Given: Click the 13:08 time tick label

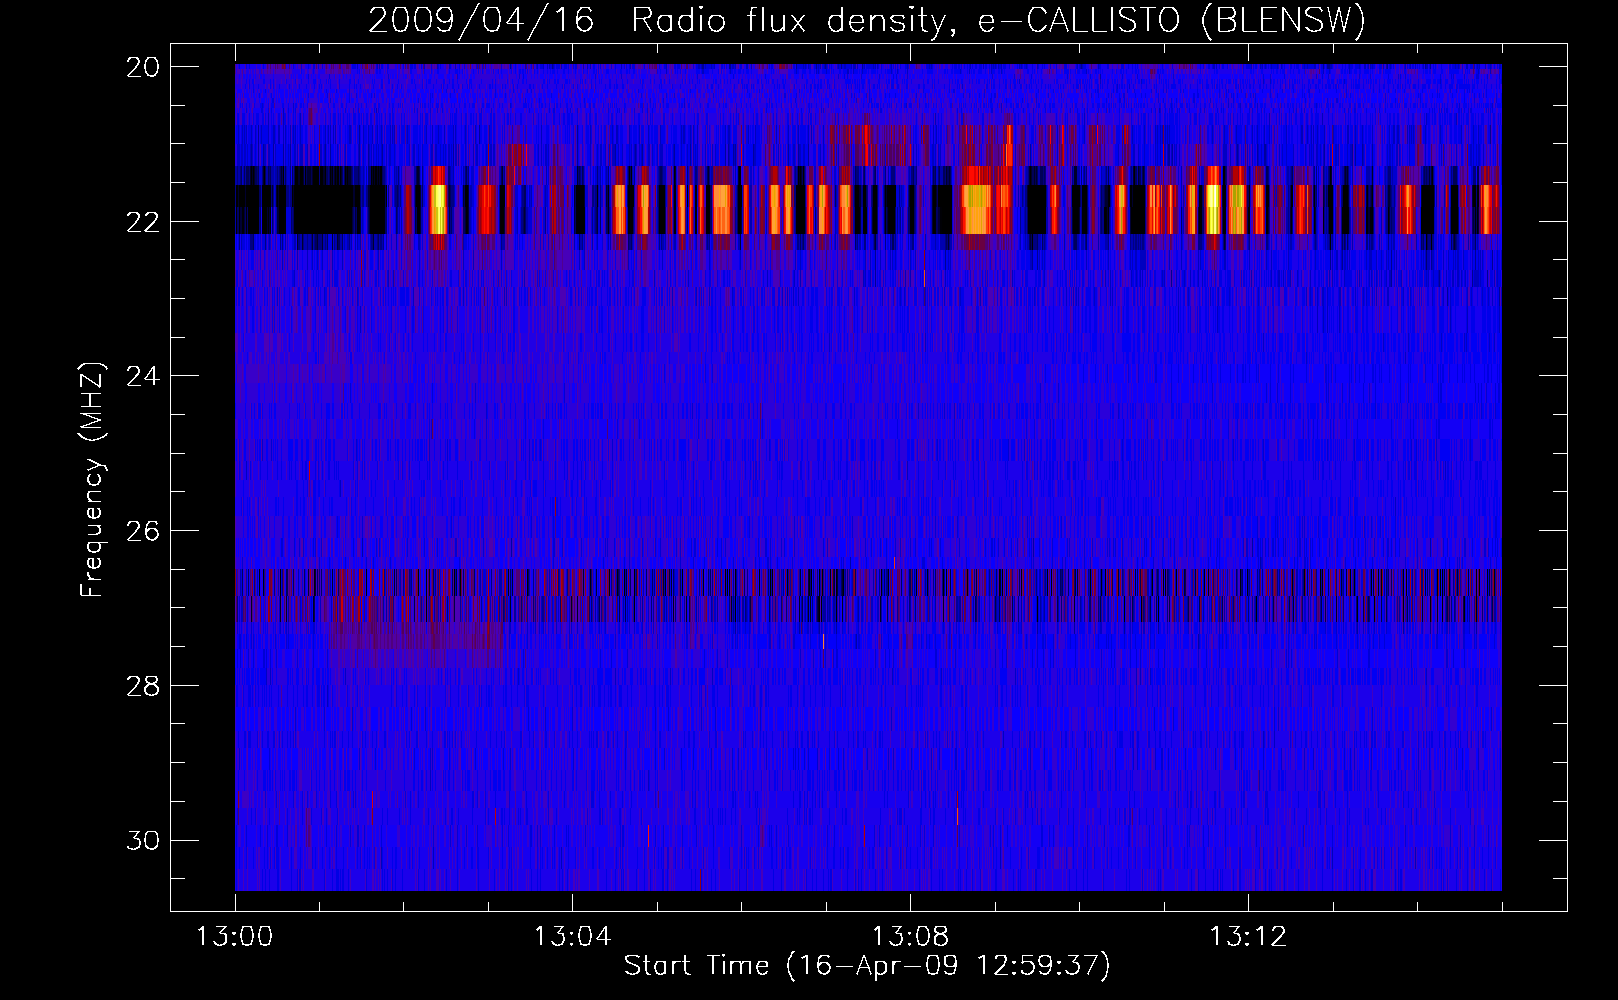Looking at the screenshot, I should coord(910,937).
